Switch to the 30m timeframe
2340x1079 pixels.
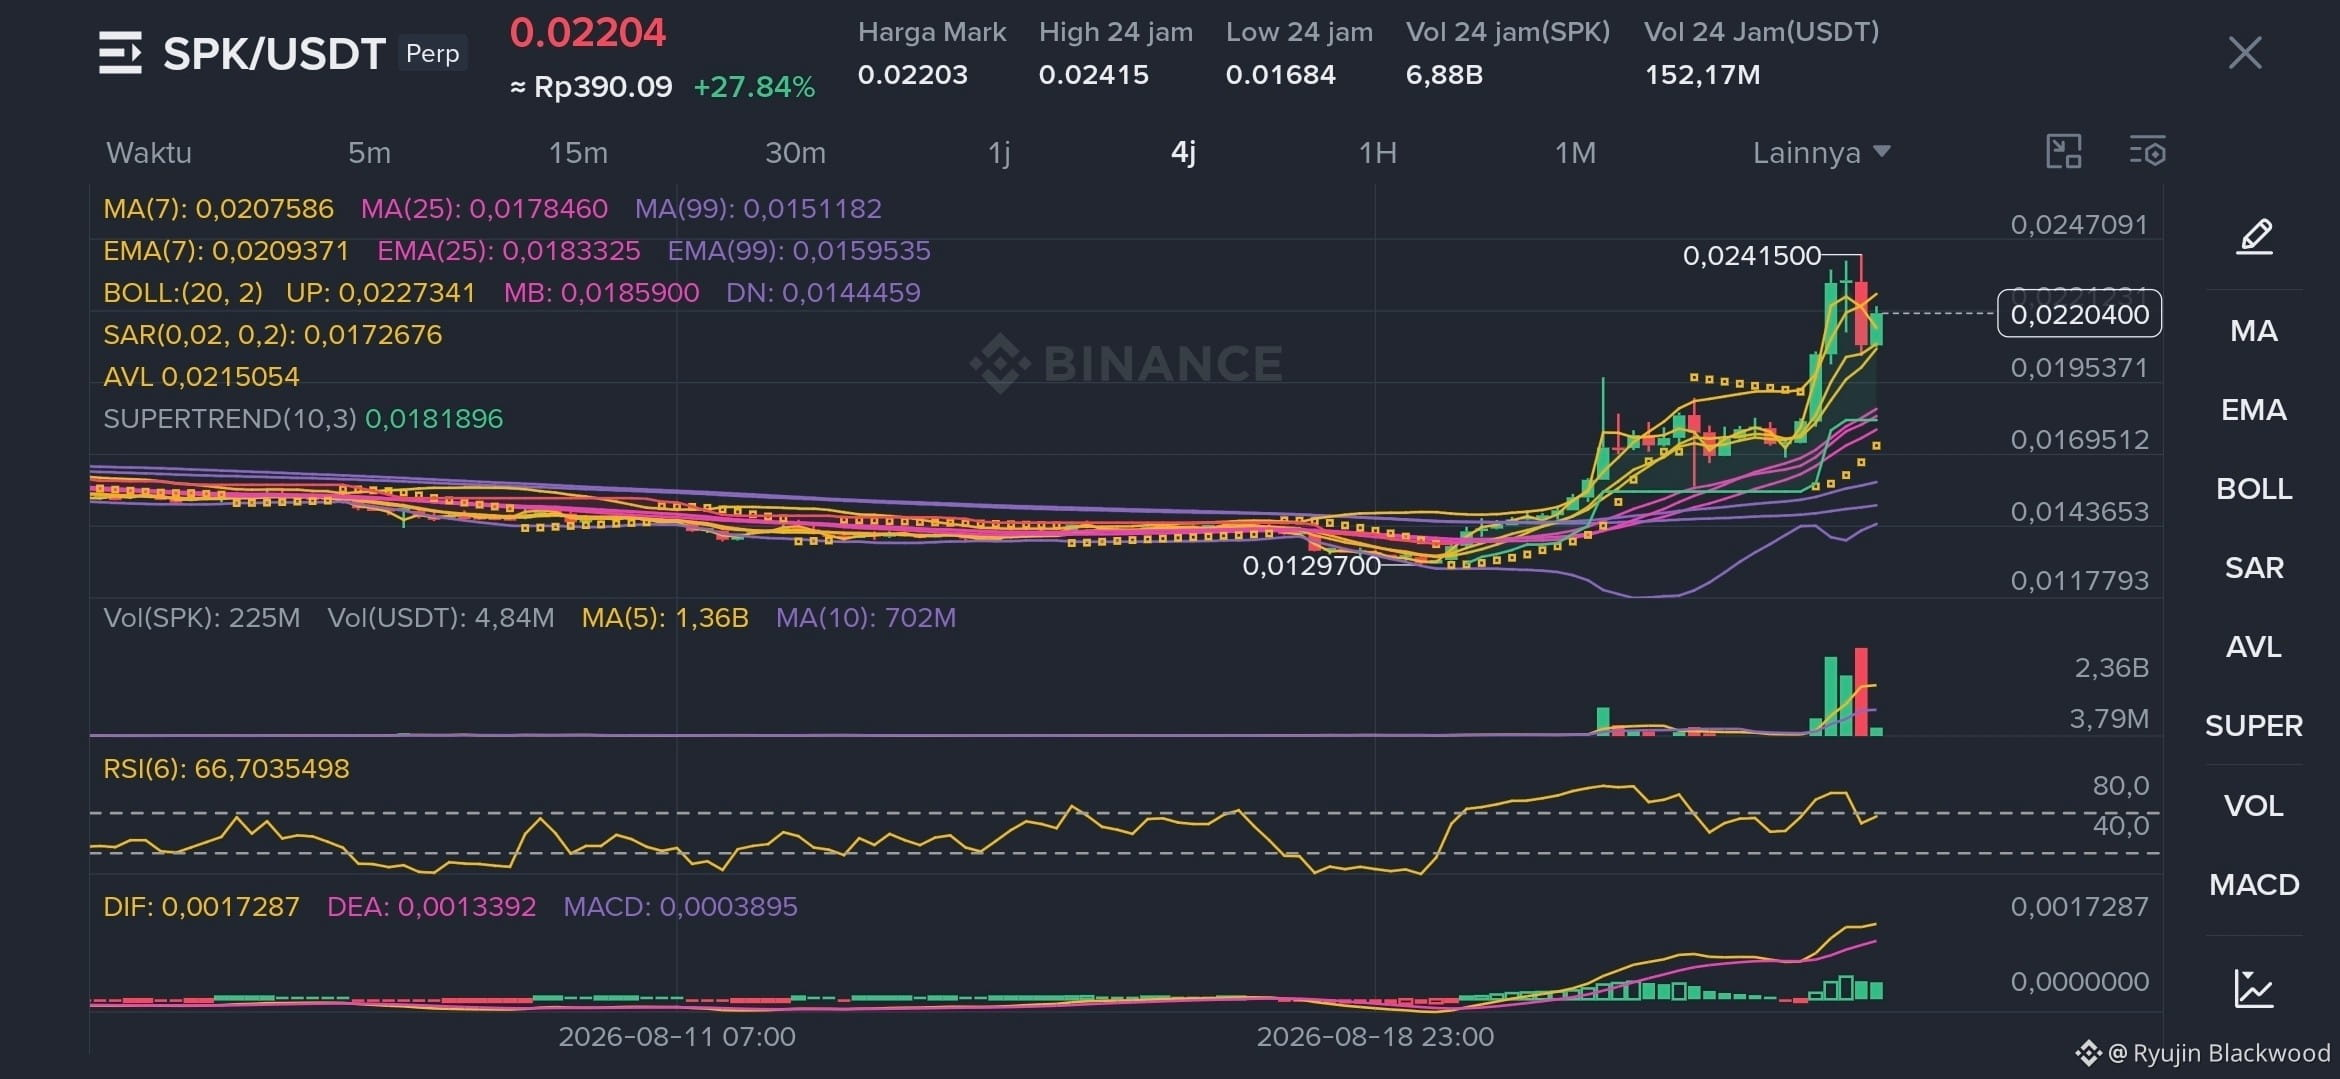pyautogui.click(x=795, y=153)
